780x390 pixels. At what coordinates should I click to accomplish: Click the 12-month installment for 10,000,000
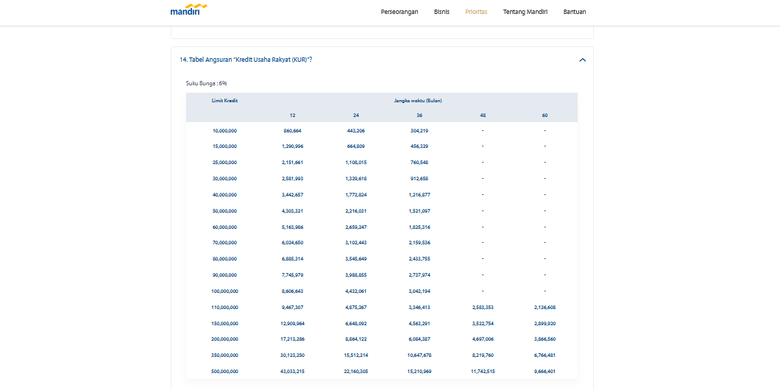coord(292,131)
